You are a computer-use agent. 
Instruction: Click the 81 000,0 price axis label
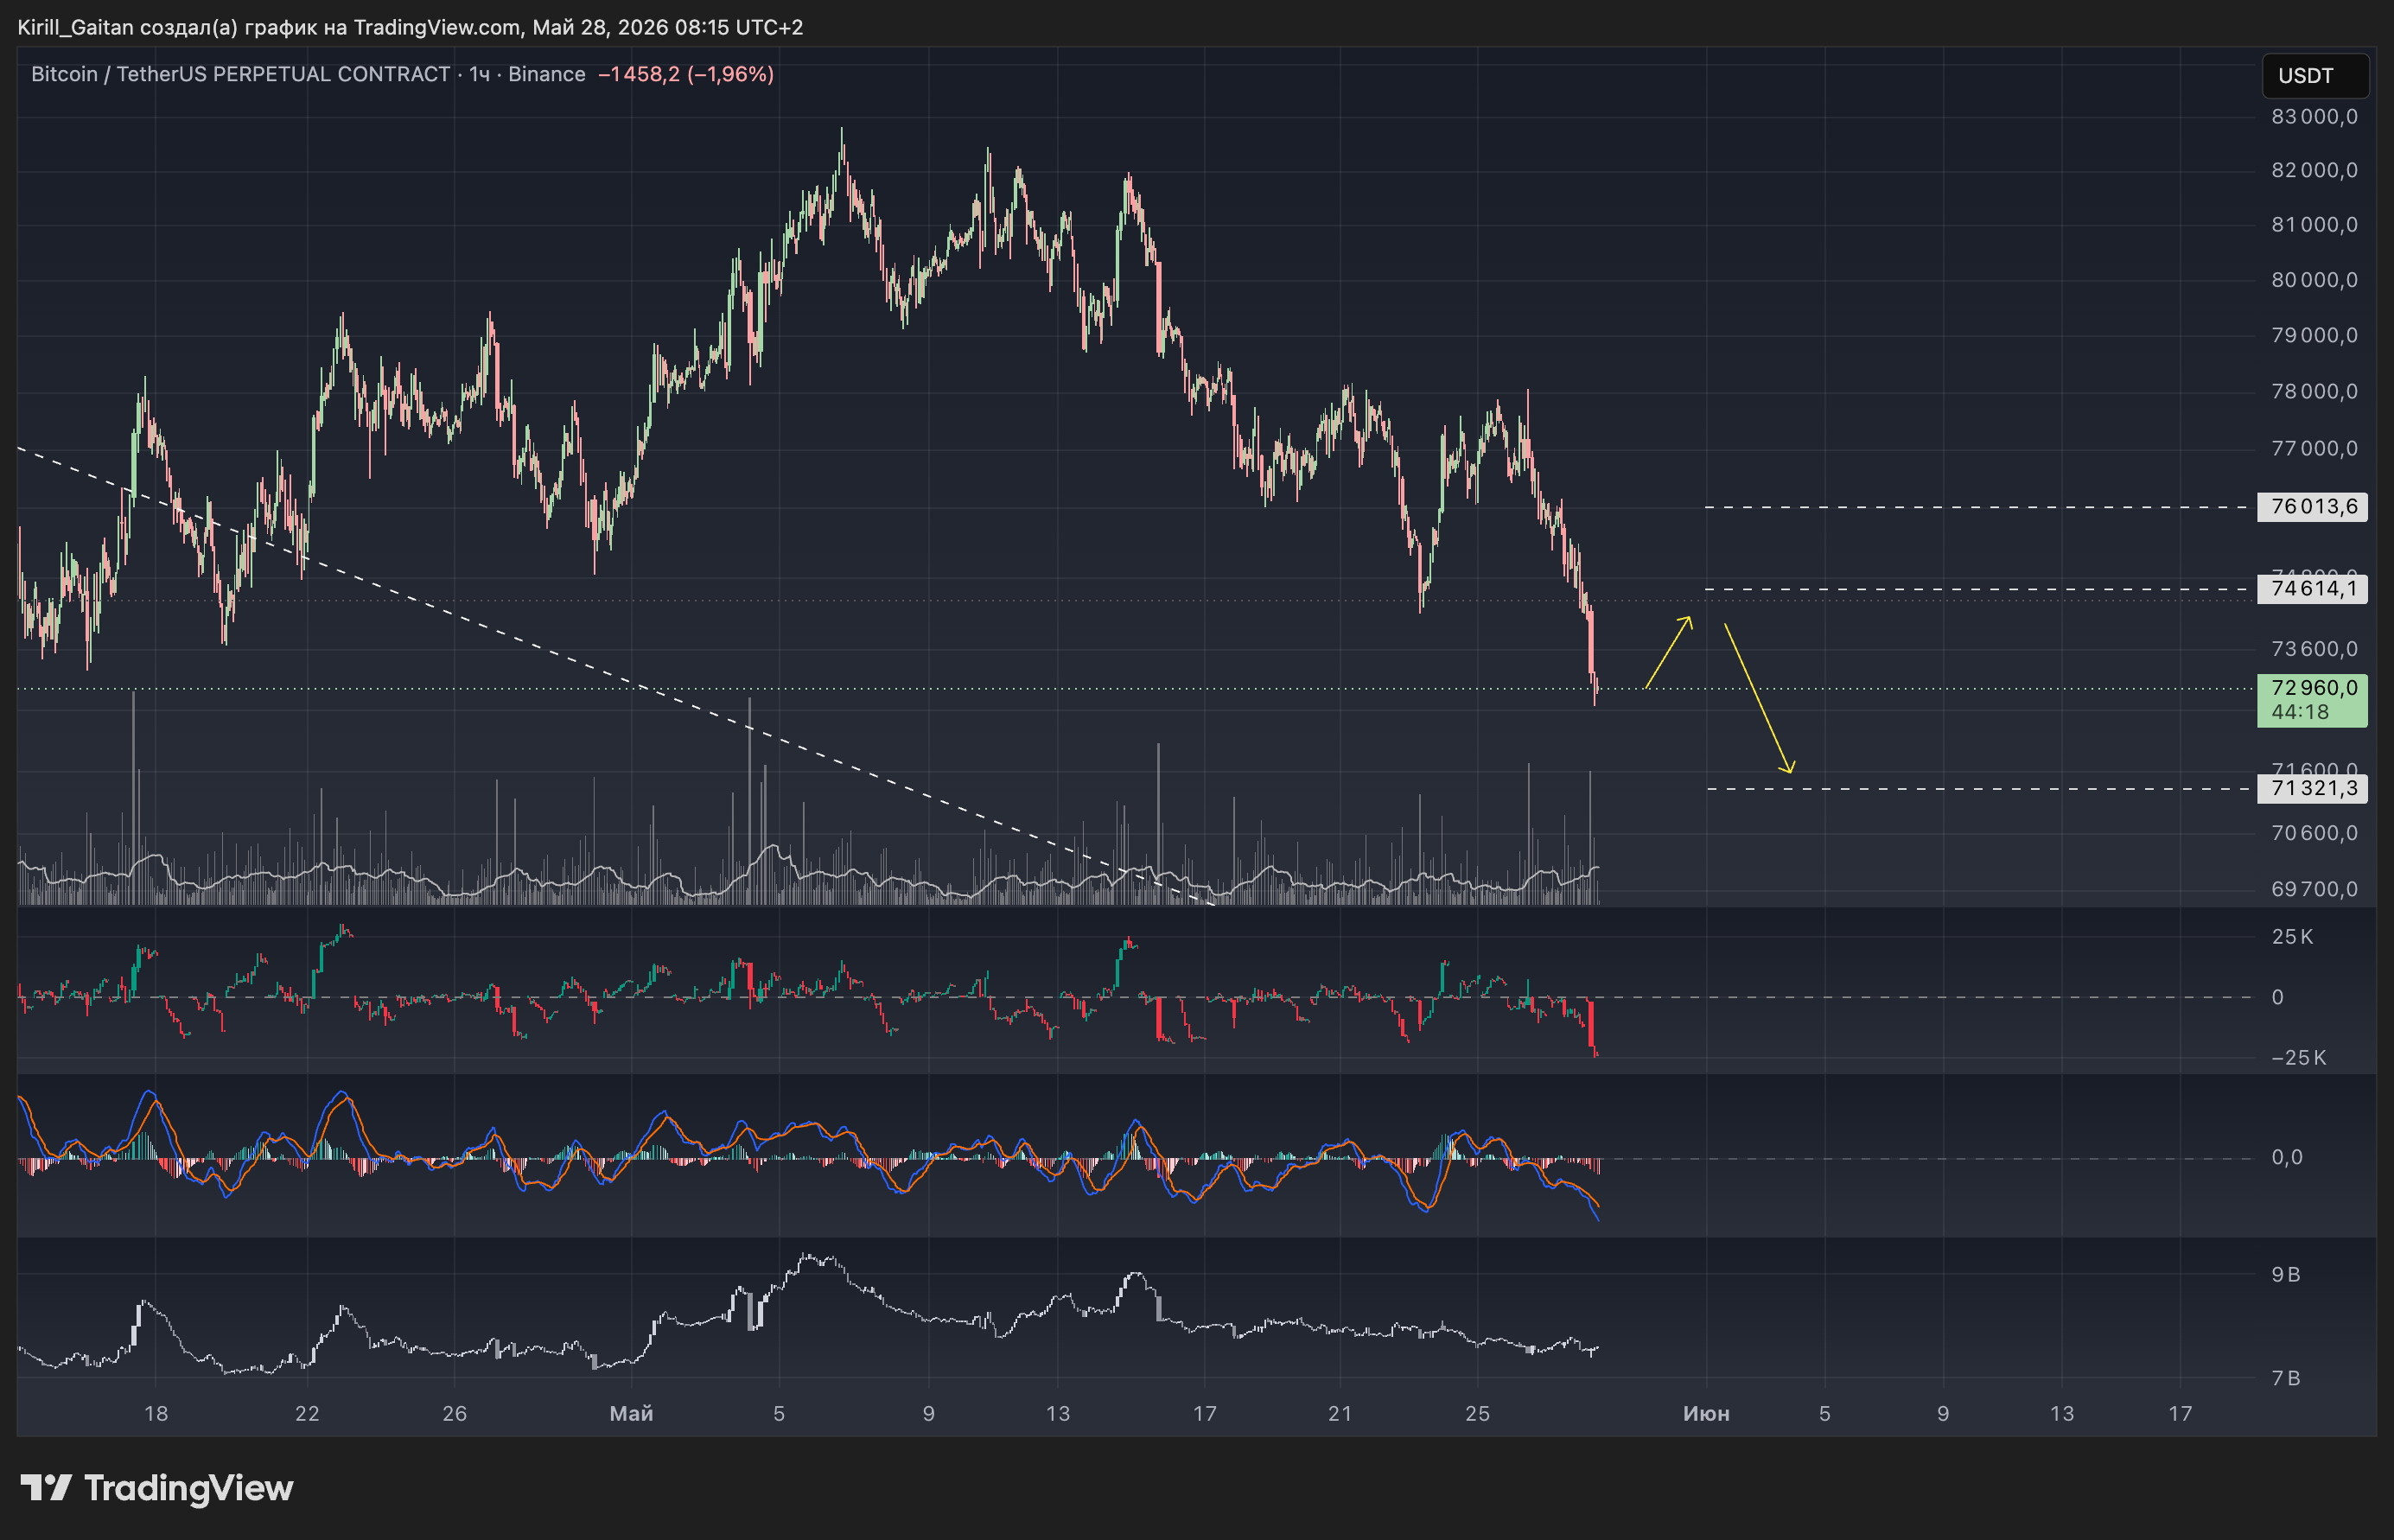coord(2314,224)
